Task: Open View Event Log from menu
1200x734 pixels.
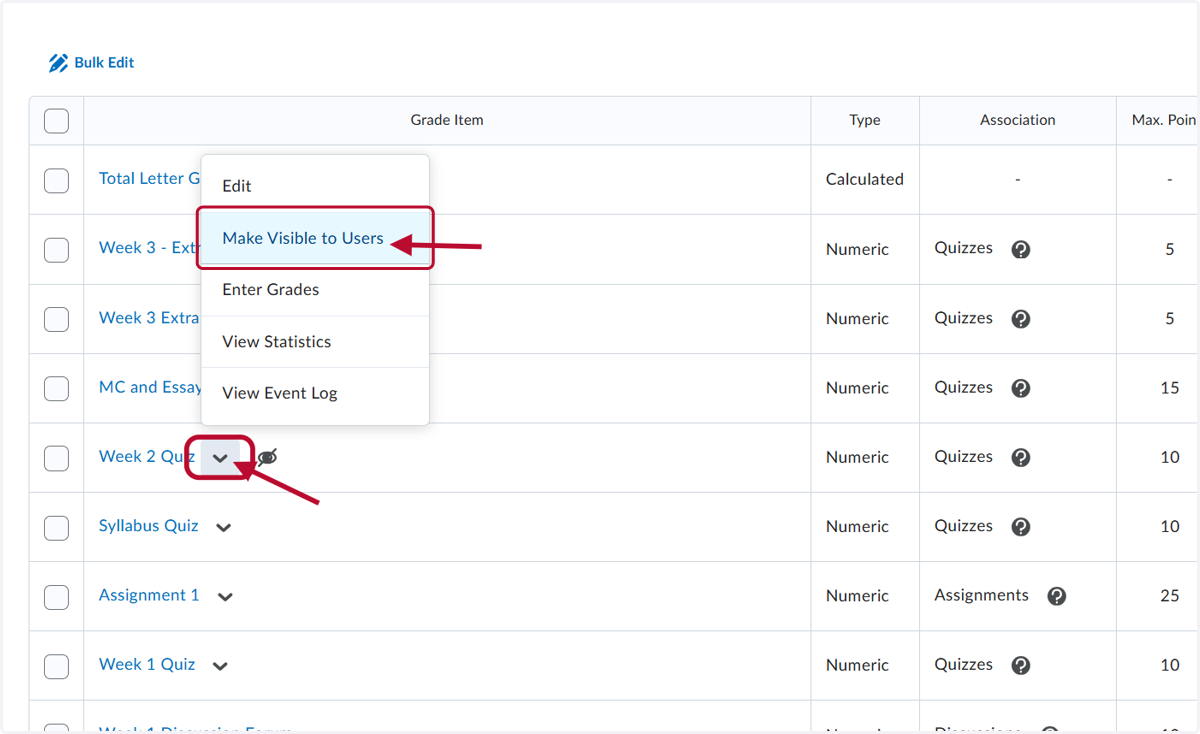Action: point(315,393)
